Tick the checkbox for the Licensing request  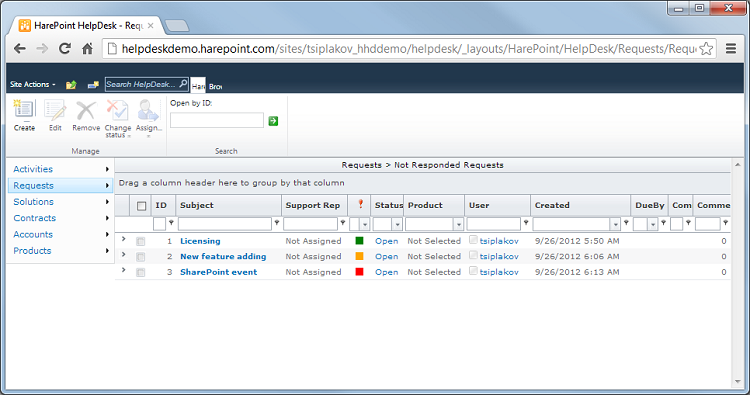coord(141,241)
